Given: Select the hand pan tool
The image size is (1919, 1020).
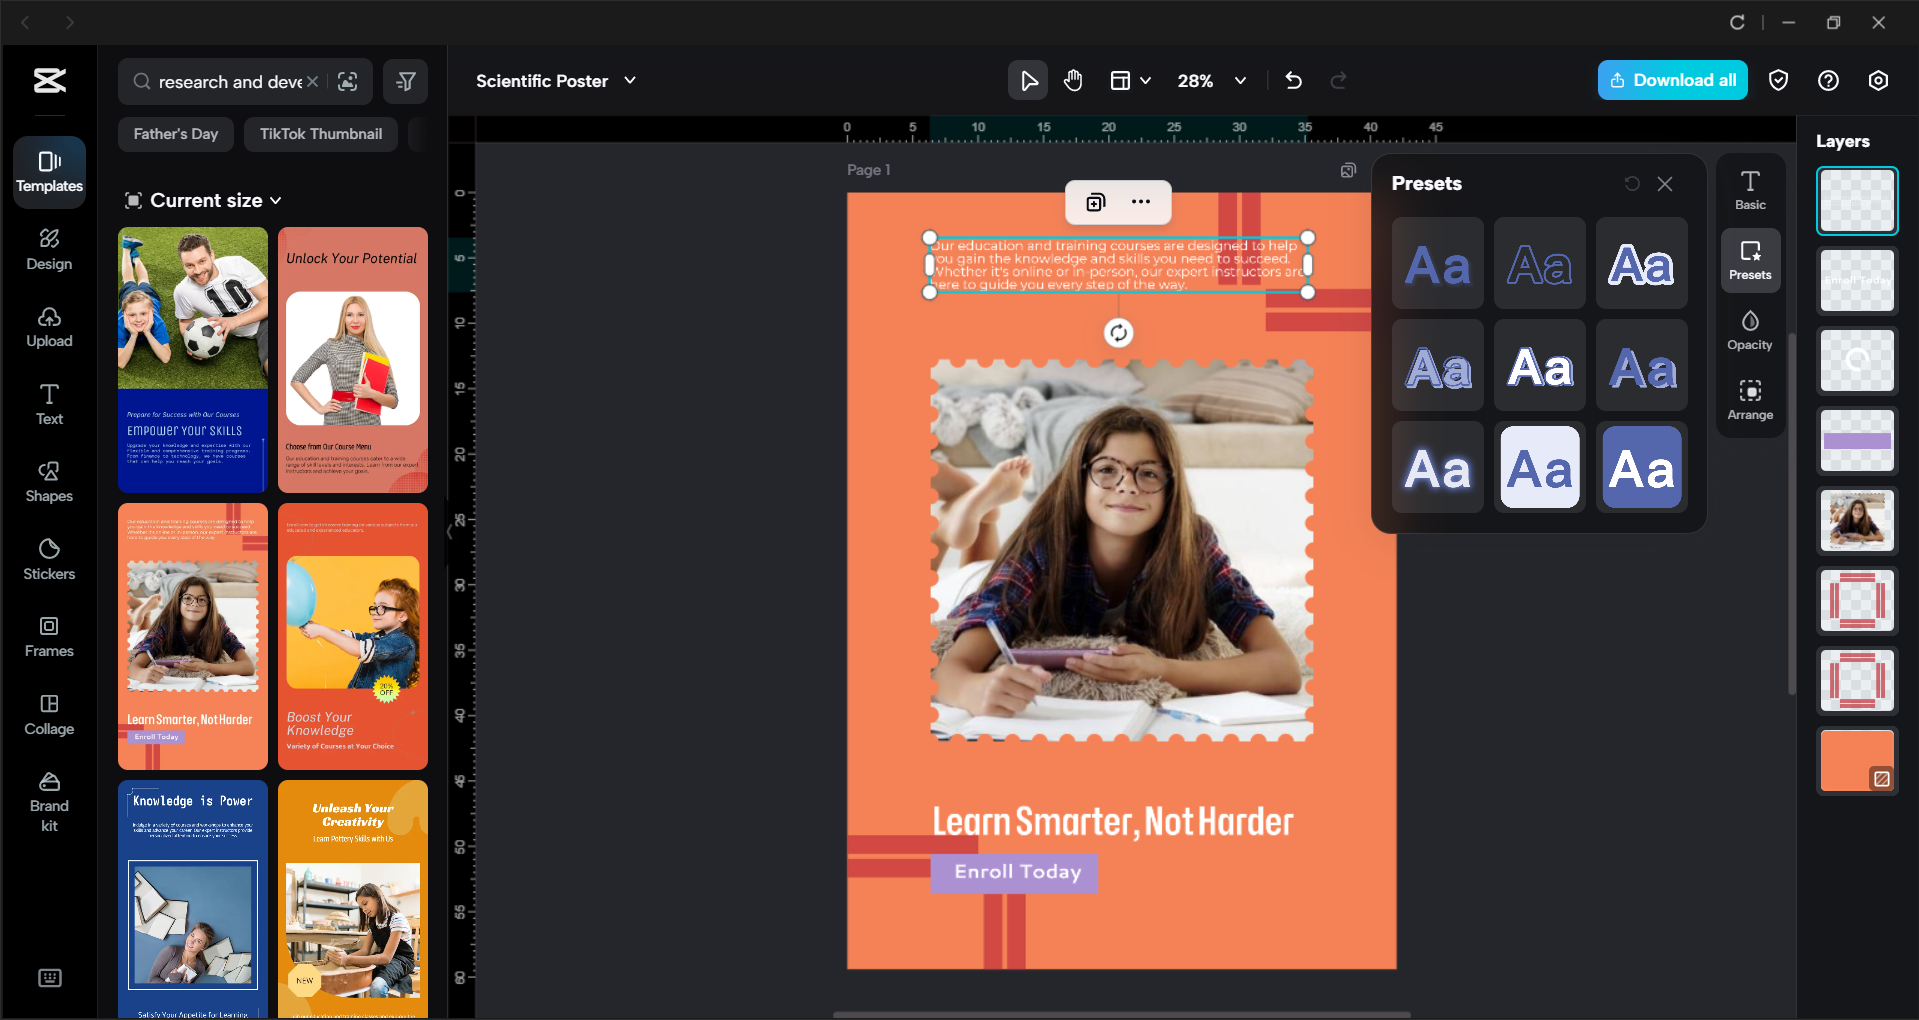Looking at the screenshot, I should click(x=1073, y=80).
